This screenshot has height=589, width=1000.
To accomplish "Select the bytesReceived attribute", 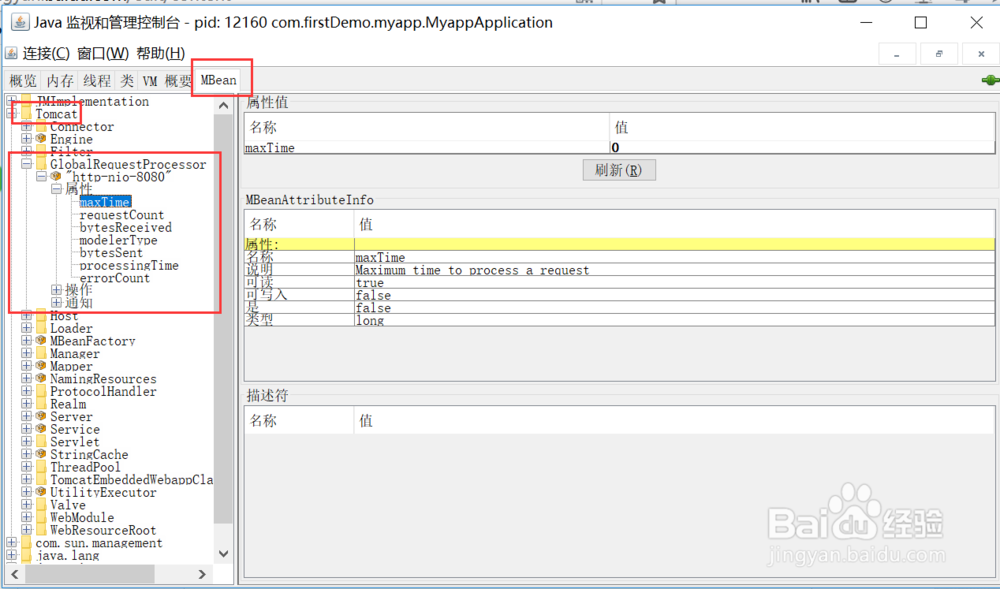I will [126, 228].
